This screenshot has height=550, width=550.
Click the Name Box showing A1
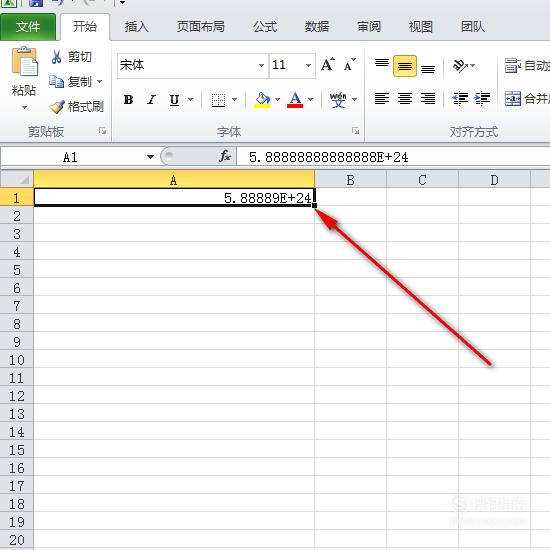(72, 157)
